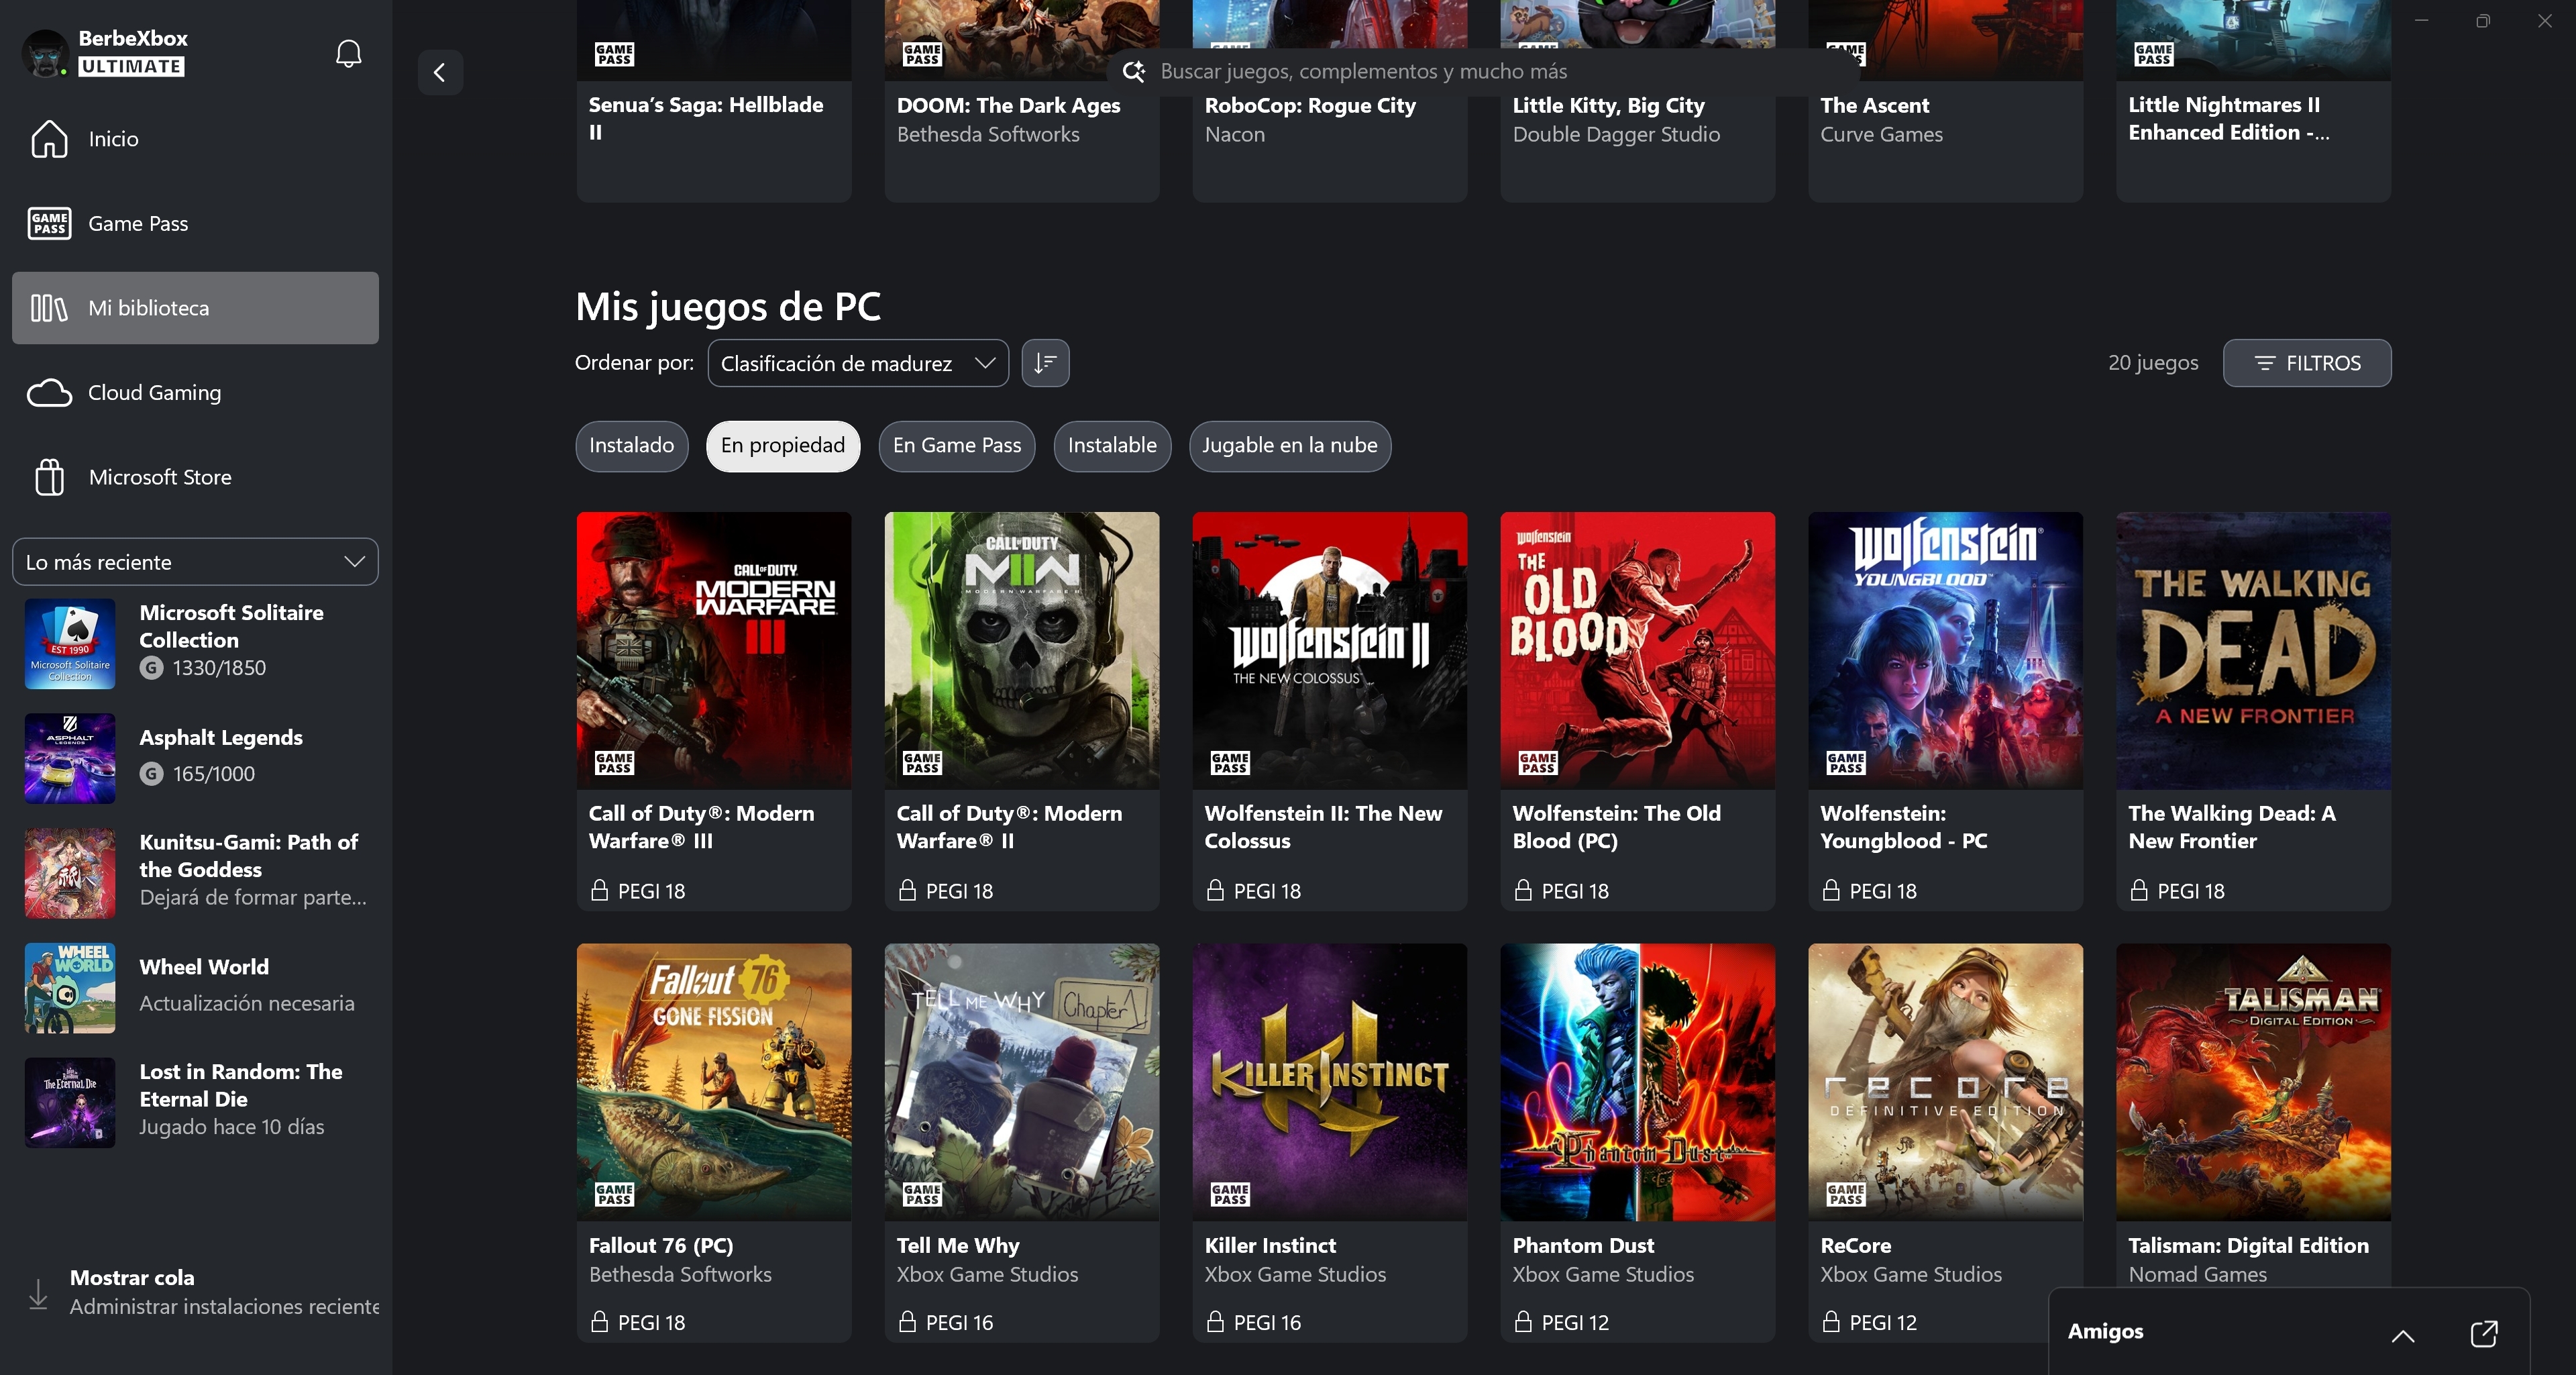2576x1375 pixels.
Task: Click Bethesda Softworks under Fallout 76
Action: click(680, 1274)
